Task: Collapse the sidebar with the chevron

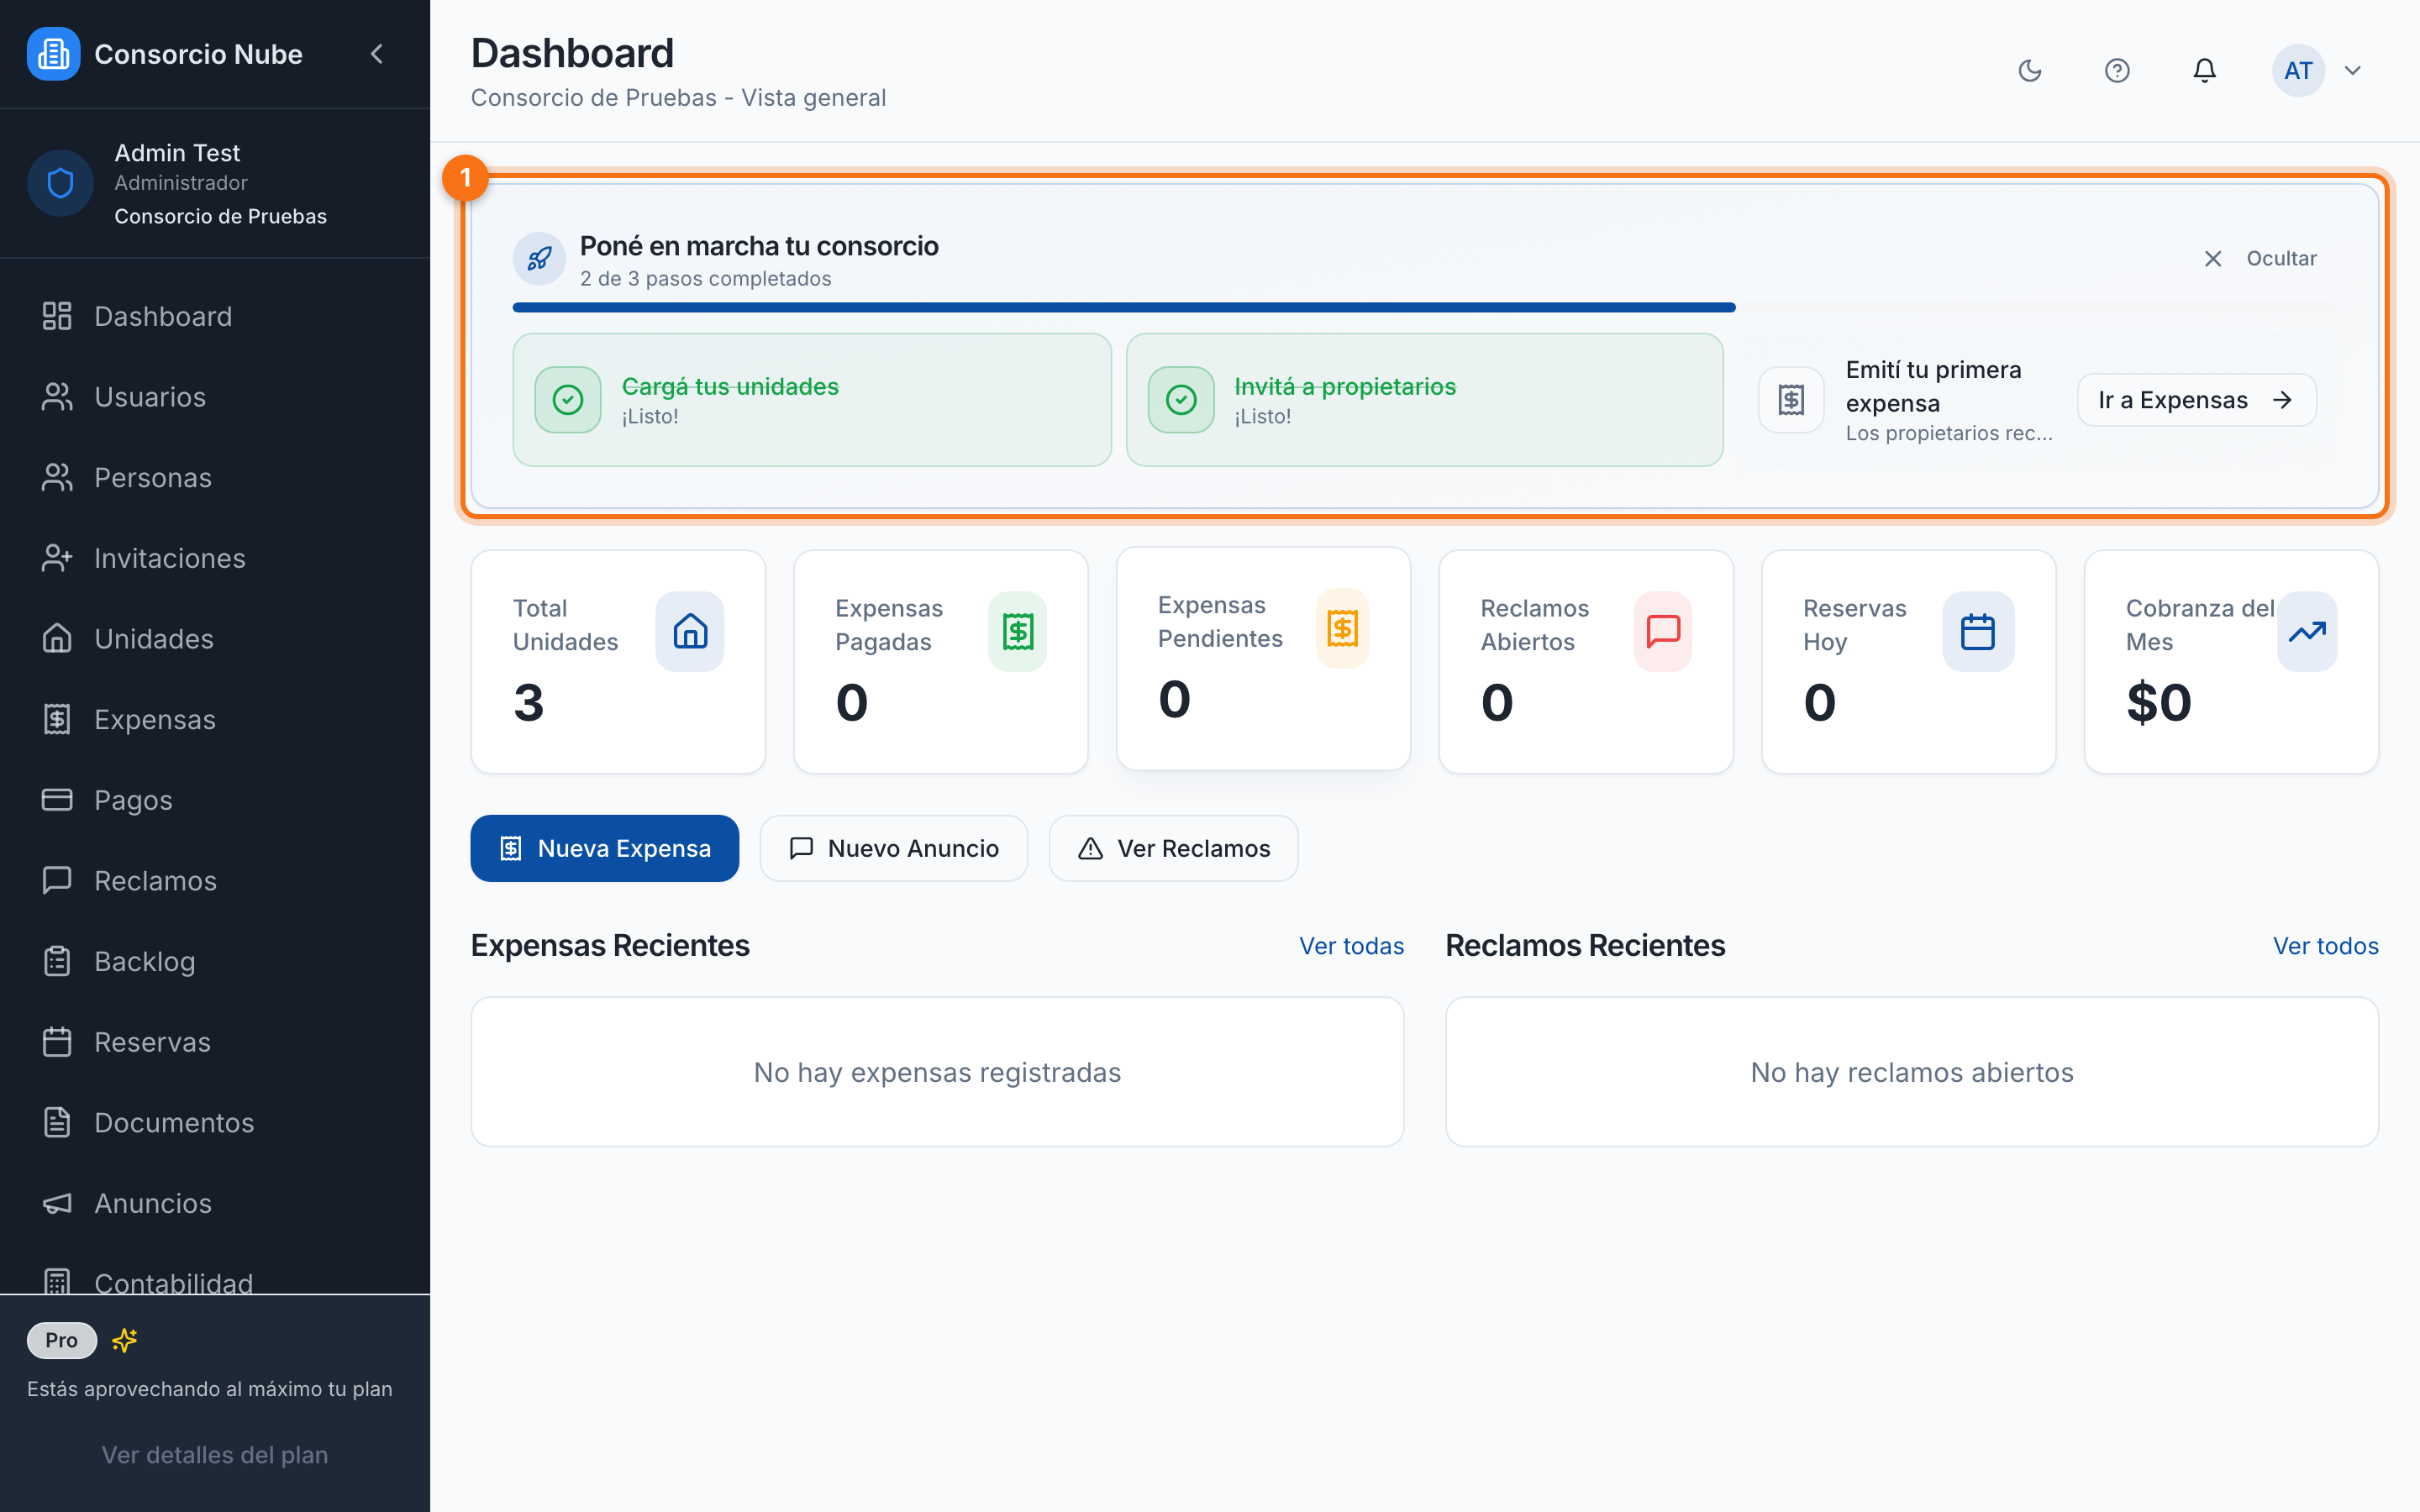Action: pos(377,54)
